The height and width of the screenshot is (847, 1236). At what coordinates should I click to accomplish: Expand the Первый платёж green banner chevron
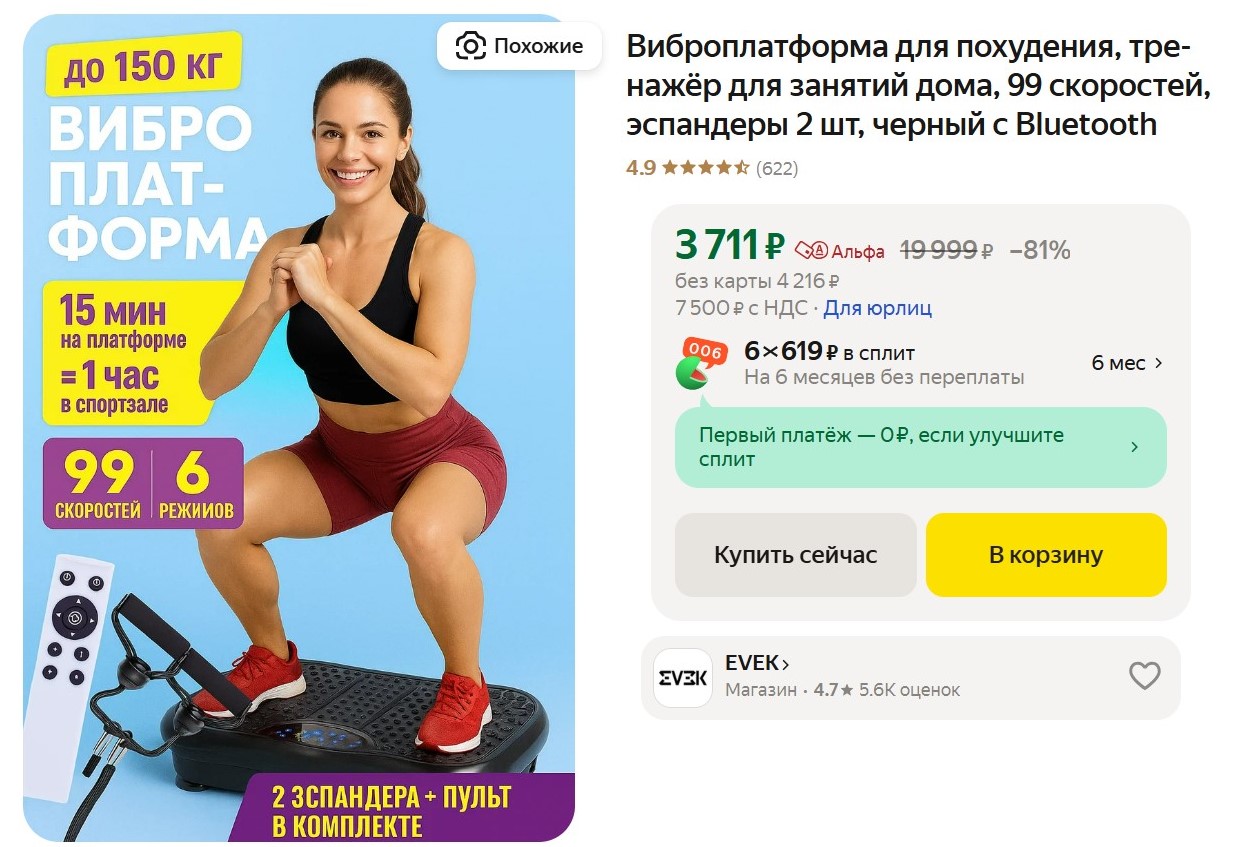[x=1134, y=447]
